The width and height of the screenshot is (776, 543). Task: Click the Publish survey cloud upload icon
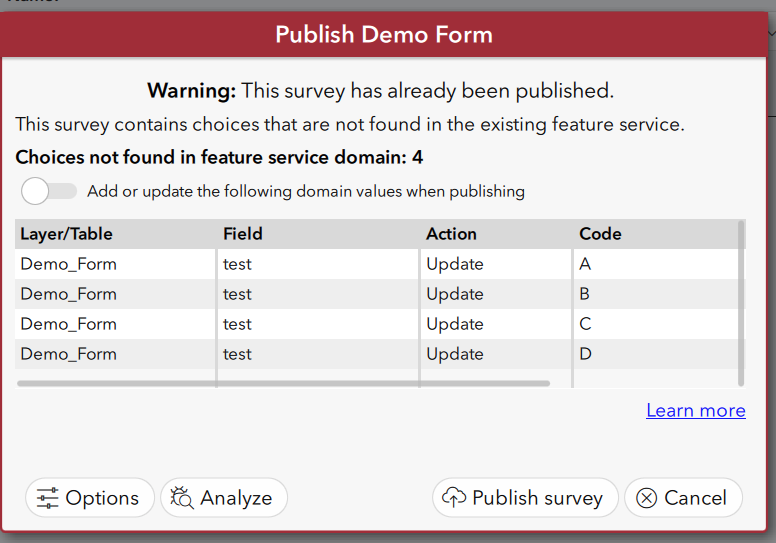click(x=454, y=498)
